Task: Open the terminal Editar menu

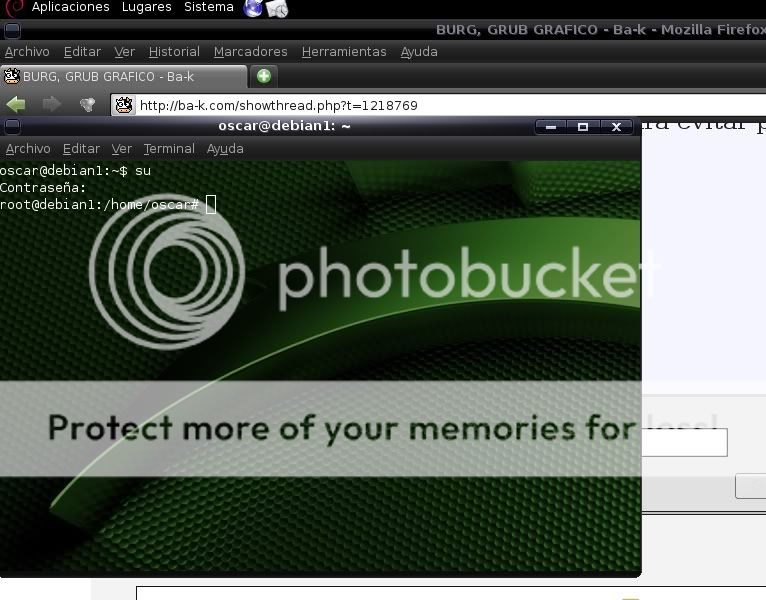Action: (81, 149)
